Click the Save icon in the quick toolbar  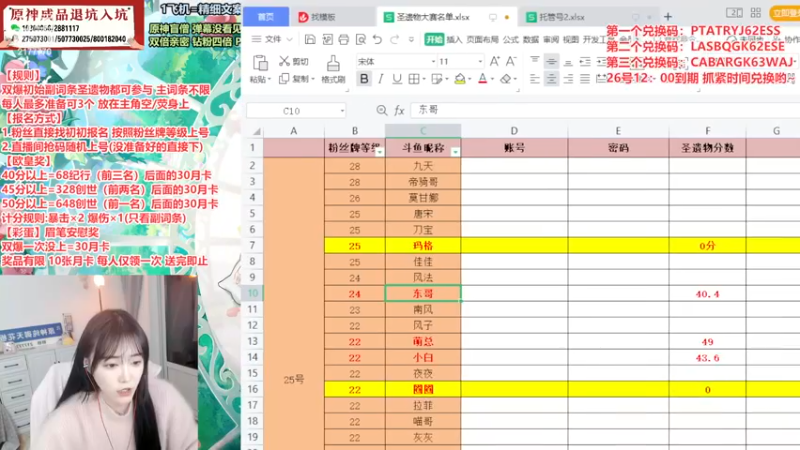[x=310, y=39]
